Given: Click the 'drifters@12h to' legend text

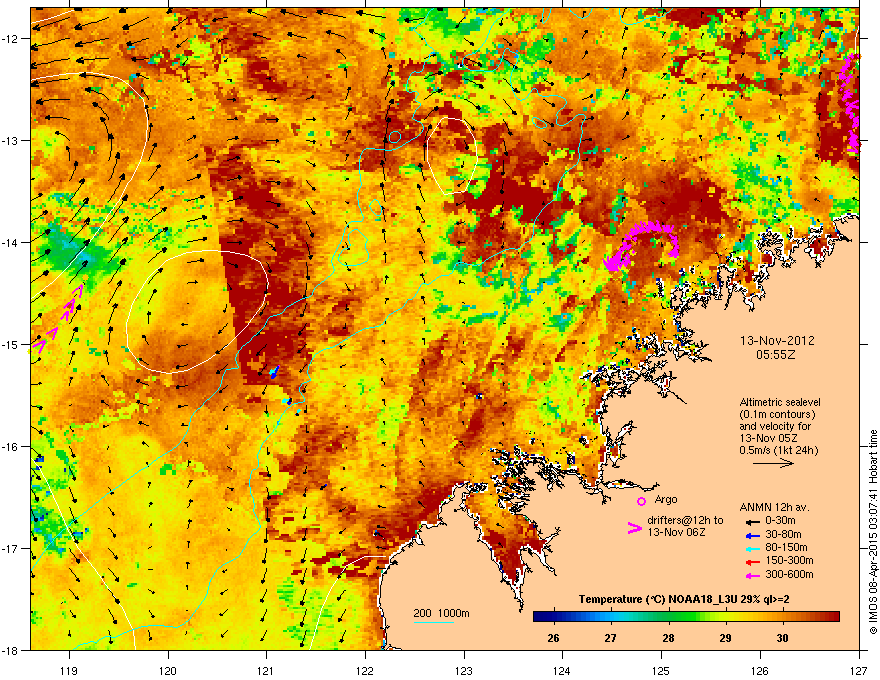Looking at the screenshot, I should [x=685, y=520].
